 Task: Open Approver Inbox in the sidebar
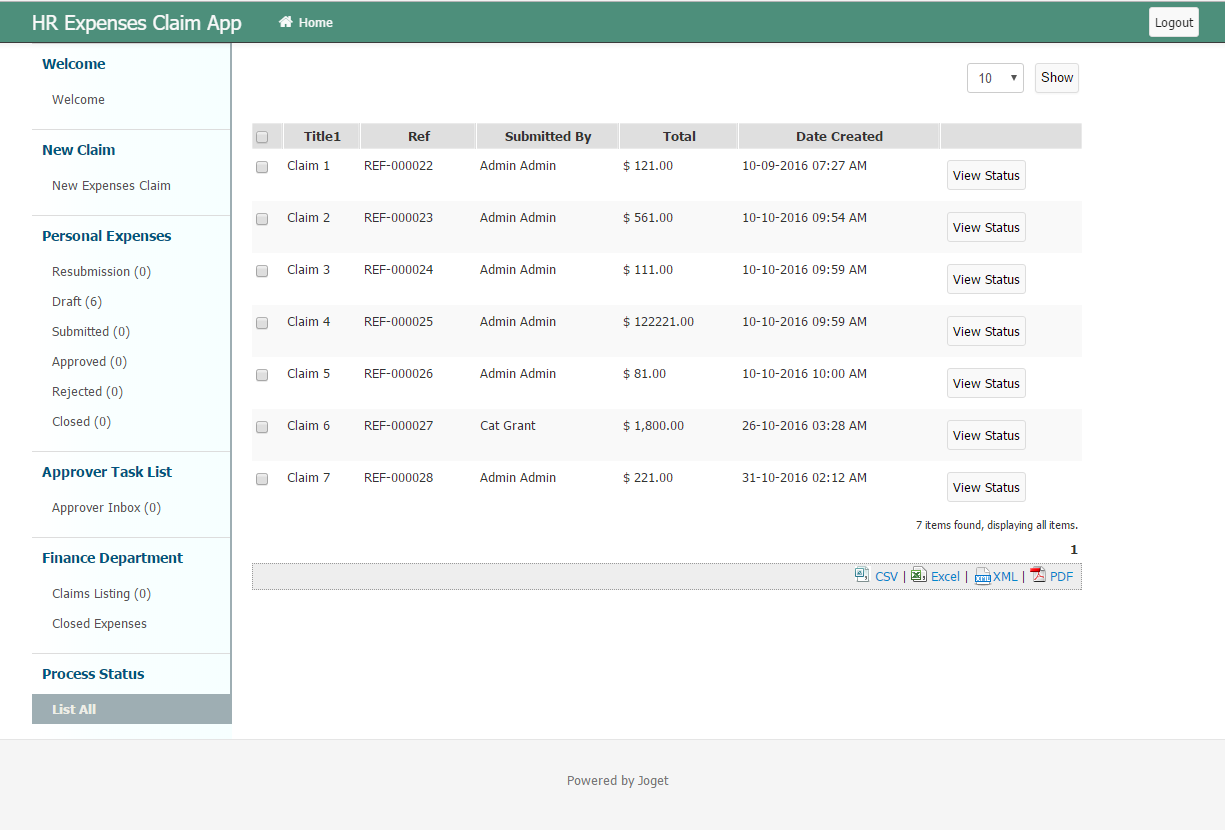(106, 507)
